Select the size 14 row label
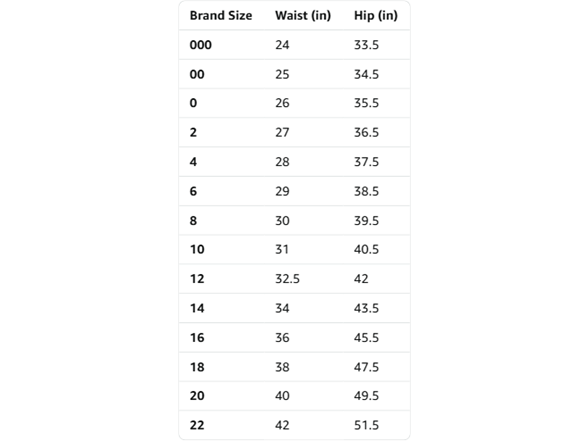Image resolution: width=588 pixels, height=441 pixels. click(x=197, y=308)
